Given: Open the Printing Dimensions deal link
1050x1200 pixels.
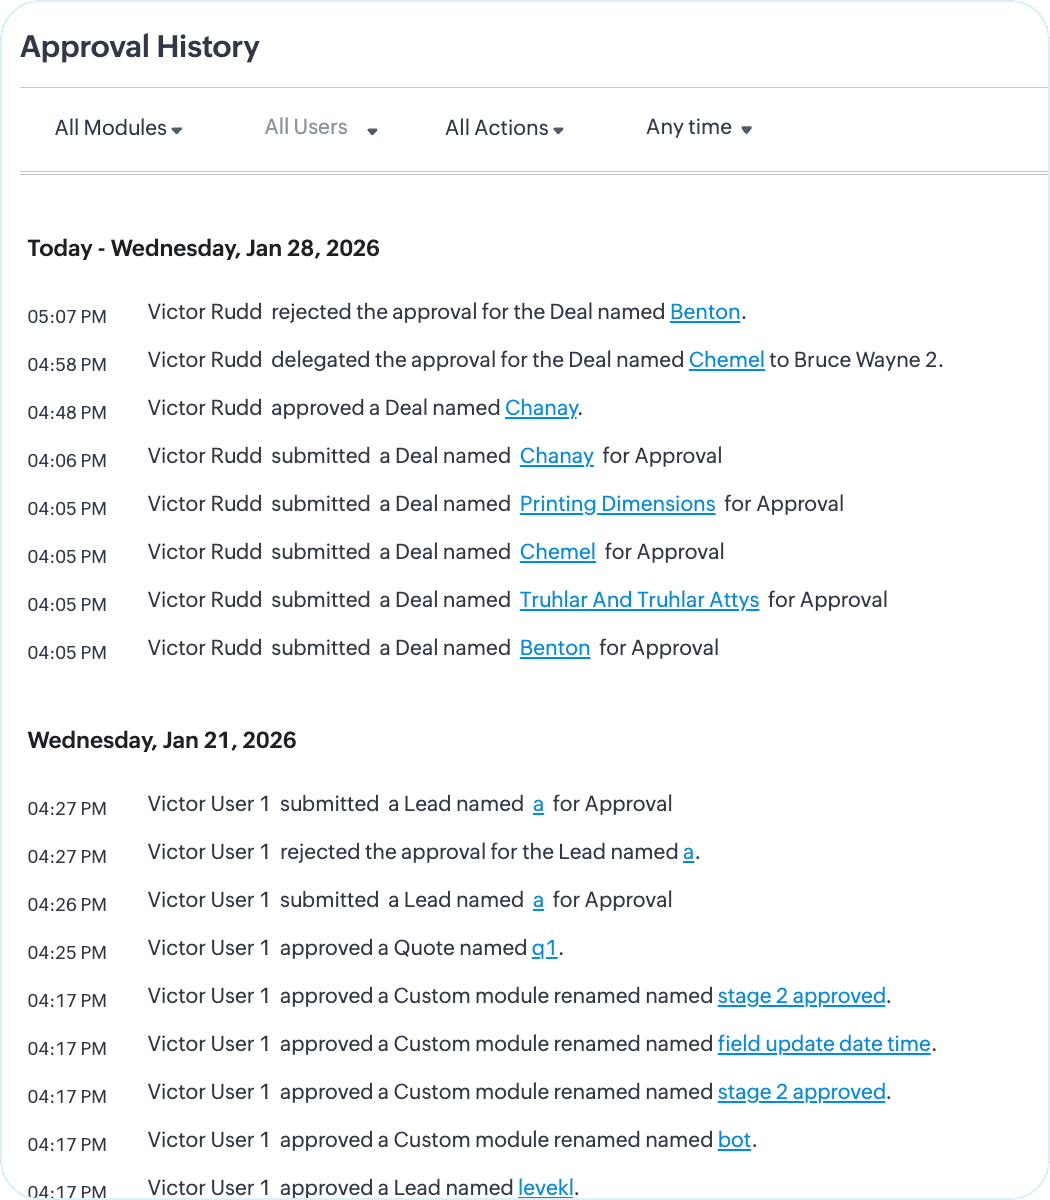Looking at the screenshot, I should (x=617, y=504).
